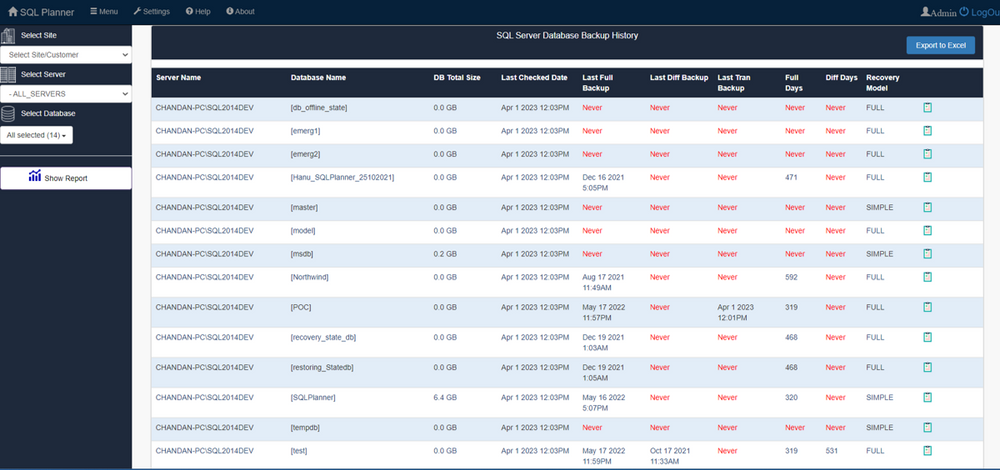
Task: Click the Help menu item
Action: tap(198, 12)
